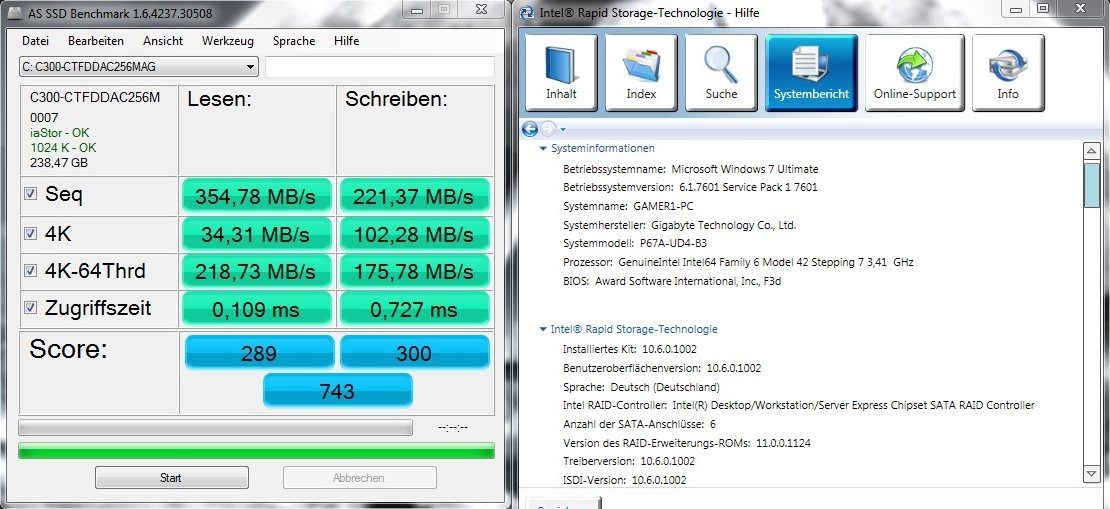Image resolution: width=1110 pixels, height=509 pixels.
Task: Click the grey benchmark progress bar
Action: [x=215, y=428]
